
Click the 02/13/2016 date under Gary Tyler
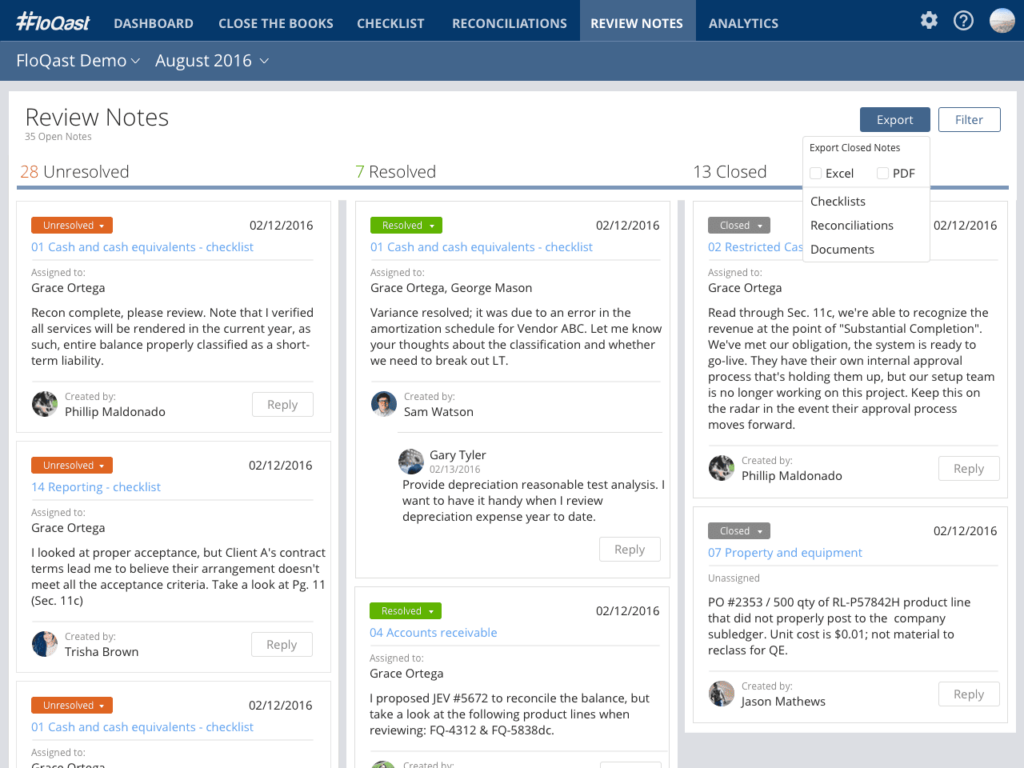coord(455,469)
